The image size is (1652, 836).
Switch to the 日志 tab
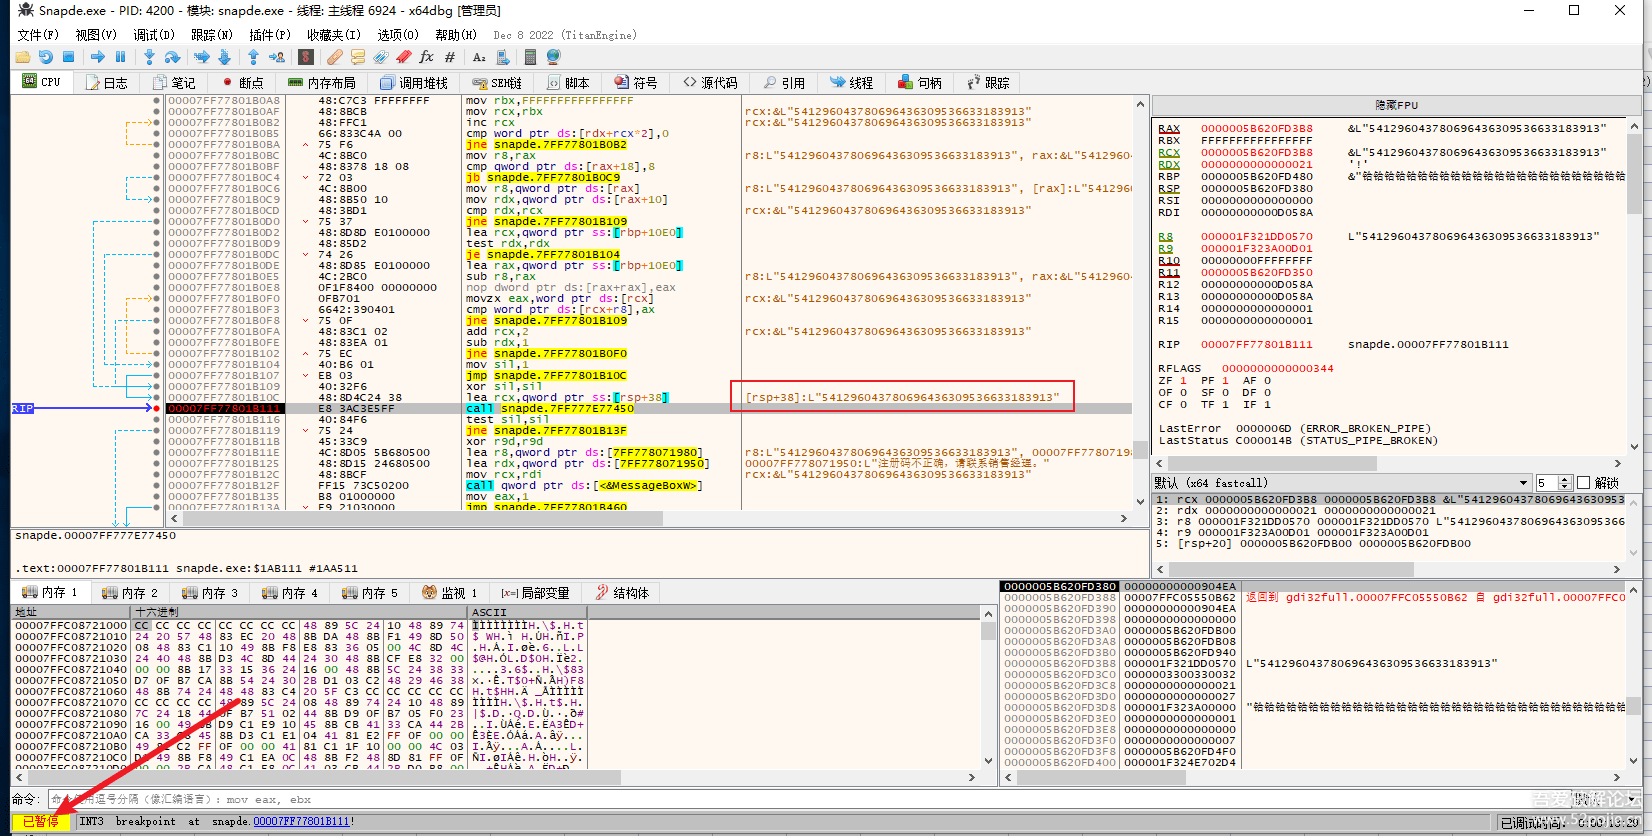click(107, 82)
